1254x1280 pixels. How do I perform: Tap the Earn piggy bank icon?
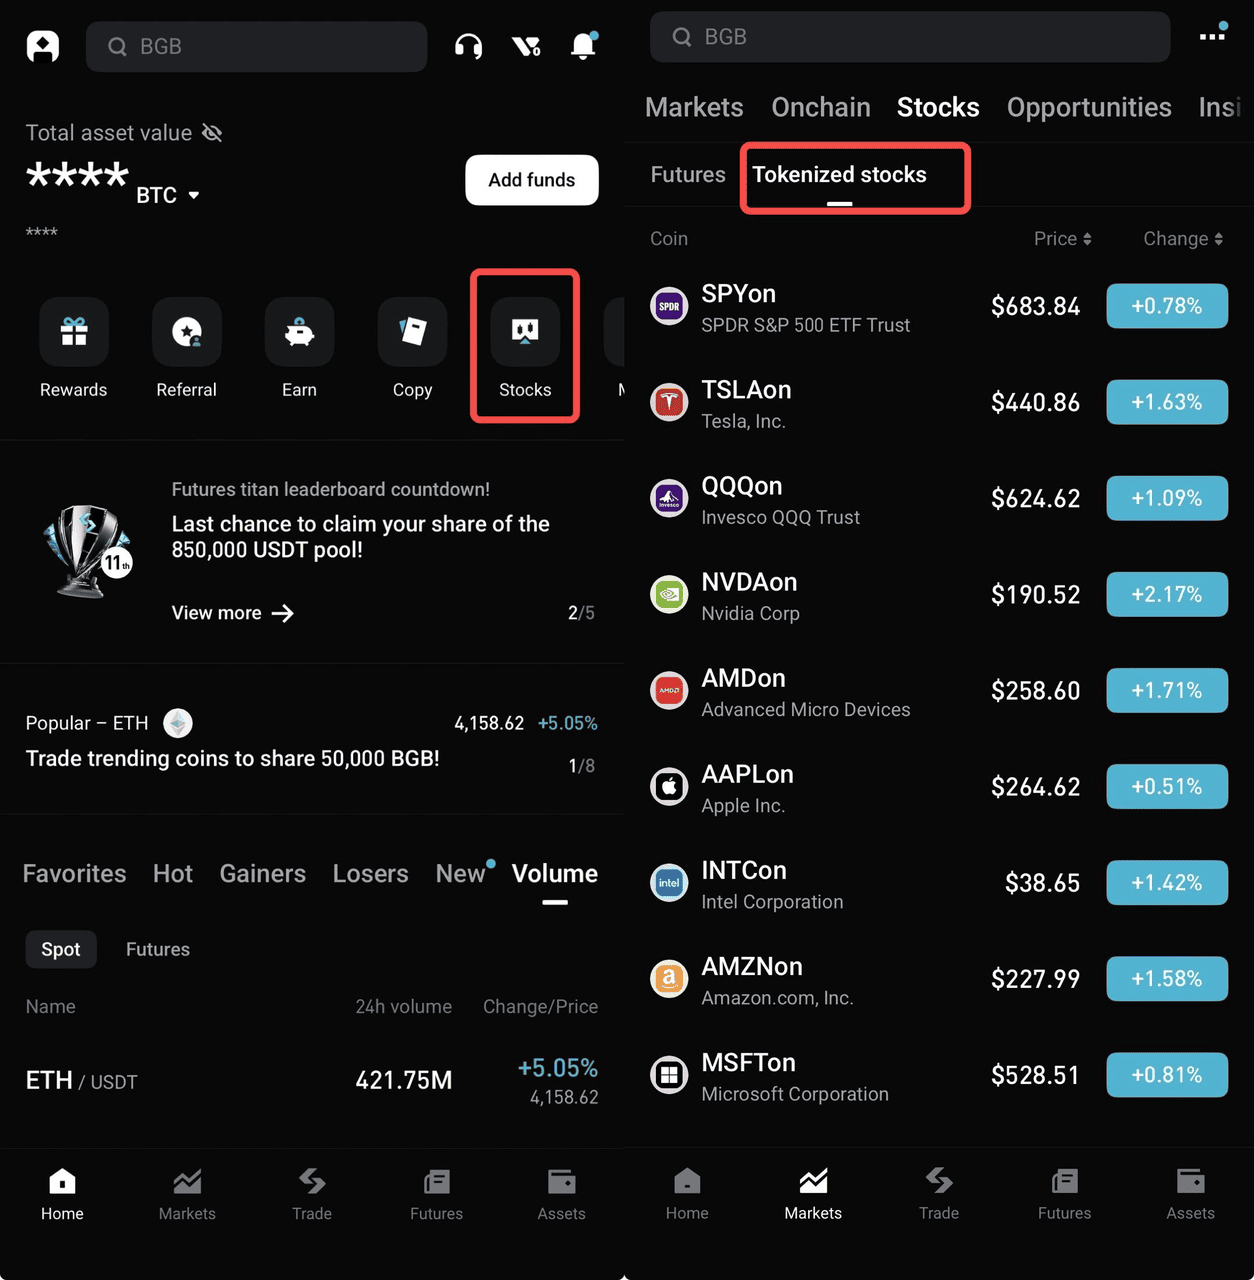click(299, 332)
